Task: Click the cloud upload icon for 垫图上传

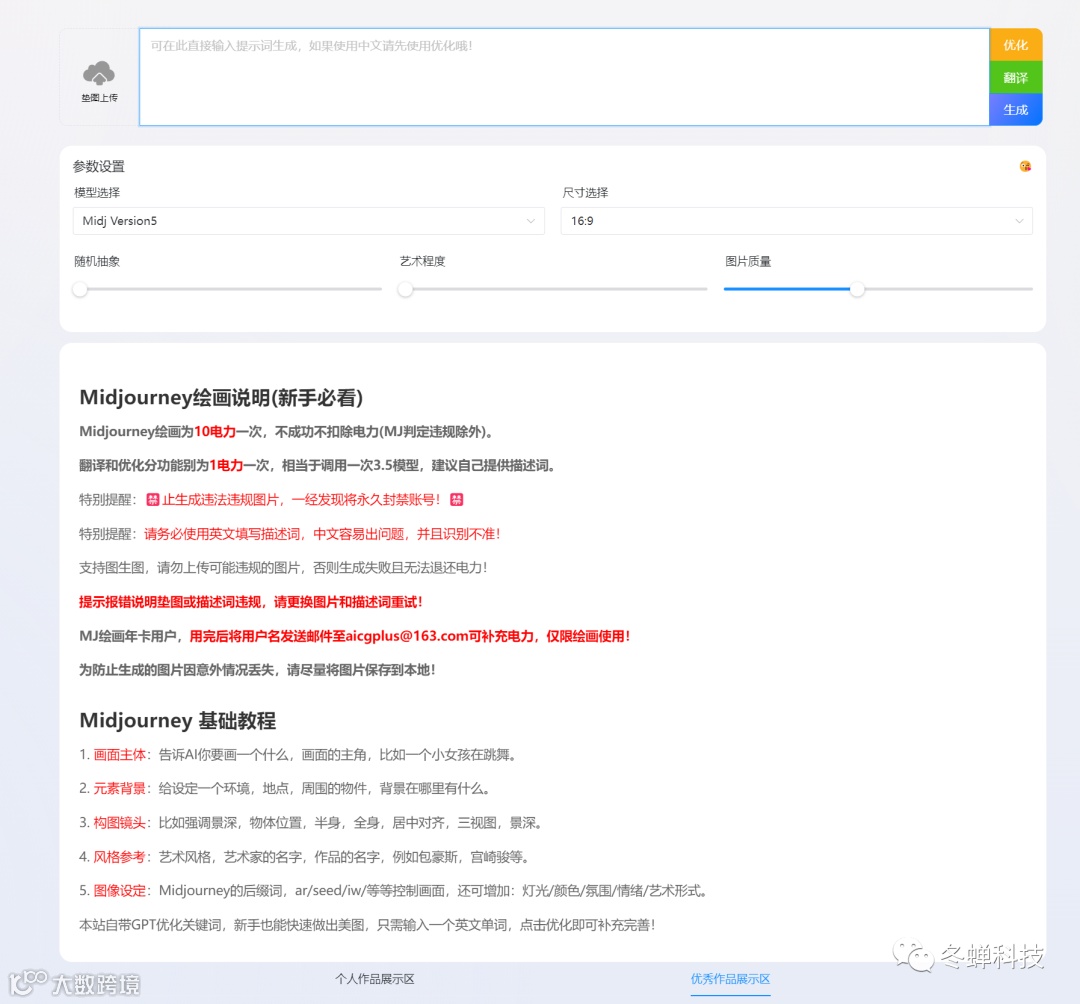Action: (x=99, y=73)
